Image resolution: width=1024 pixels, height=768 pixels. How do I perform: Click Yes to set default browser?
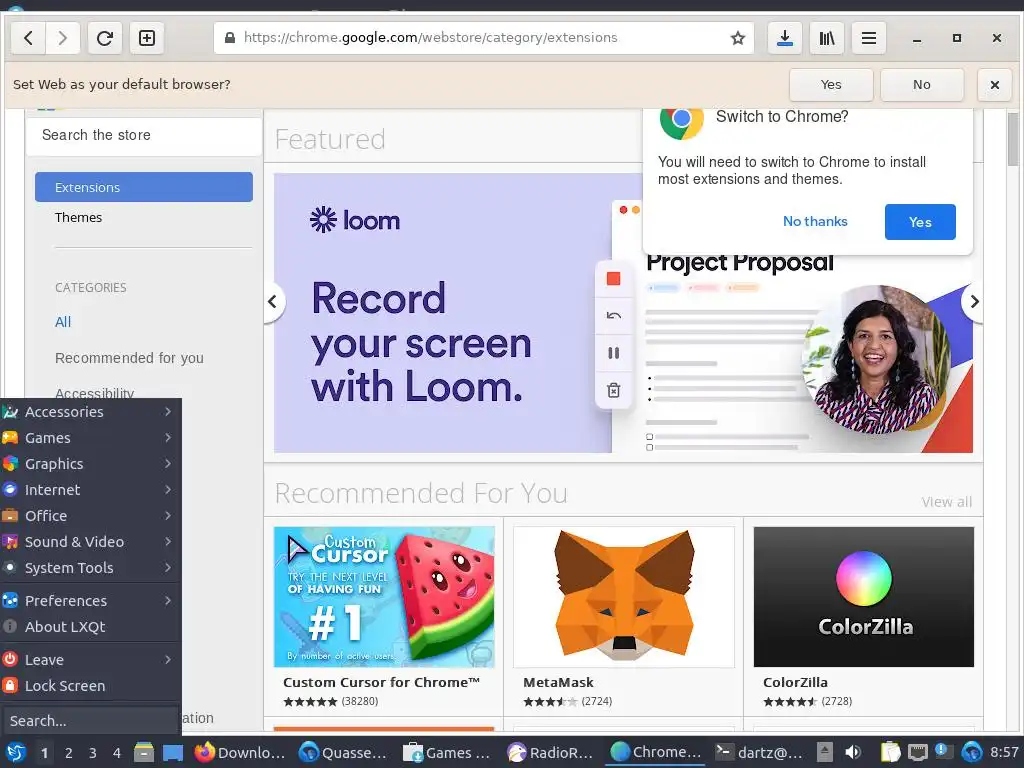point(831,85)
